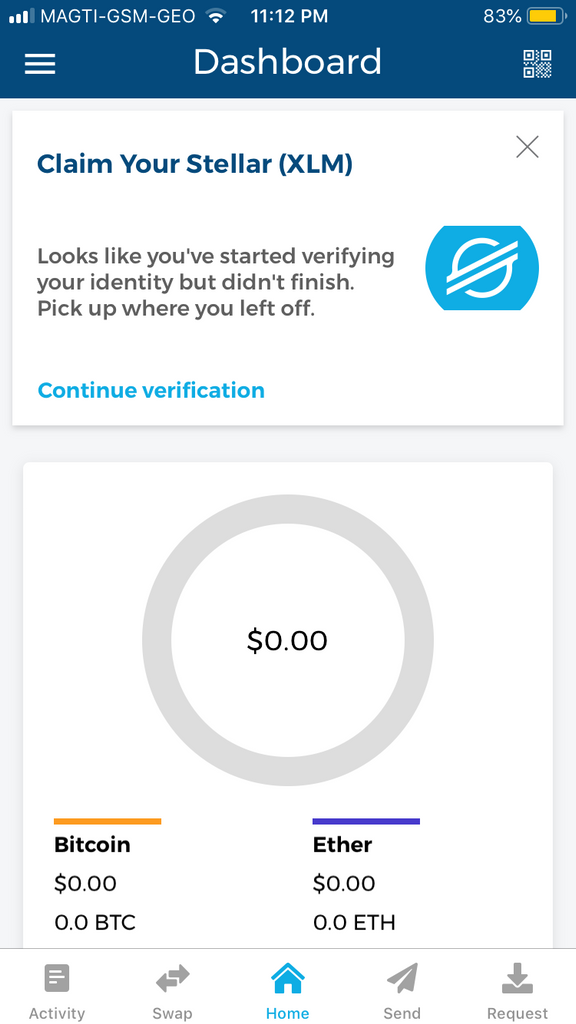The height and width of the screenshot is (1024, 576).
Task: Open the Activity tab icon
Action: tap(57, 978)
